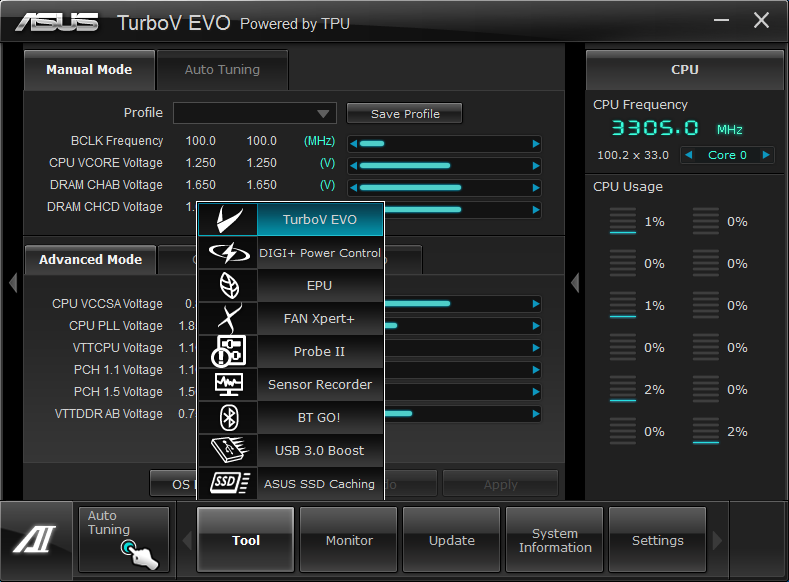Click the Sensor Recorder graph icon
Viewport: 789px width, 582px height.
tap(228, 385)
